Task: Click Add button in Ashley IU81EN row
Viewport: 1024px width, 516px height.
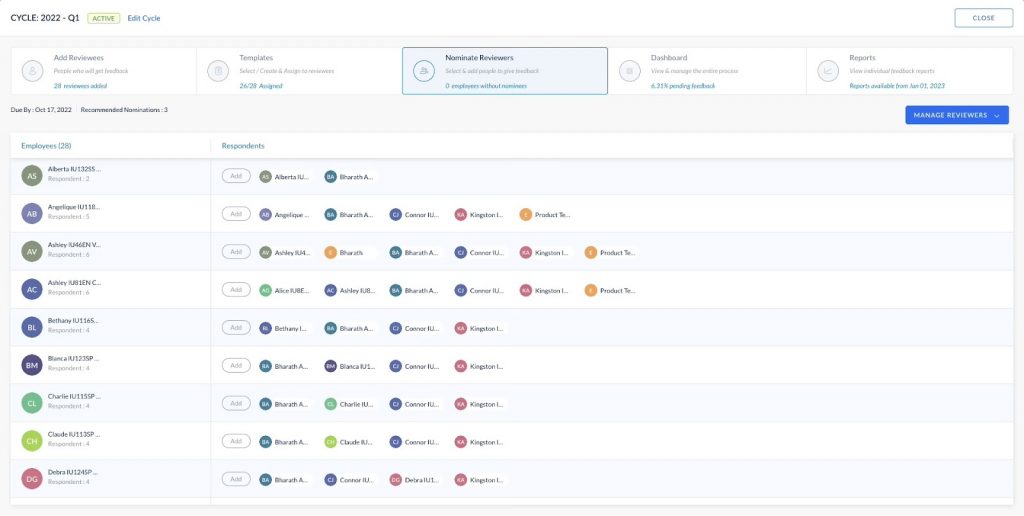Action: 236,289
